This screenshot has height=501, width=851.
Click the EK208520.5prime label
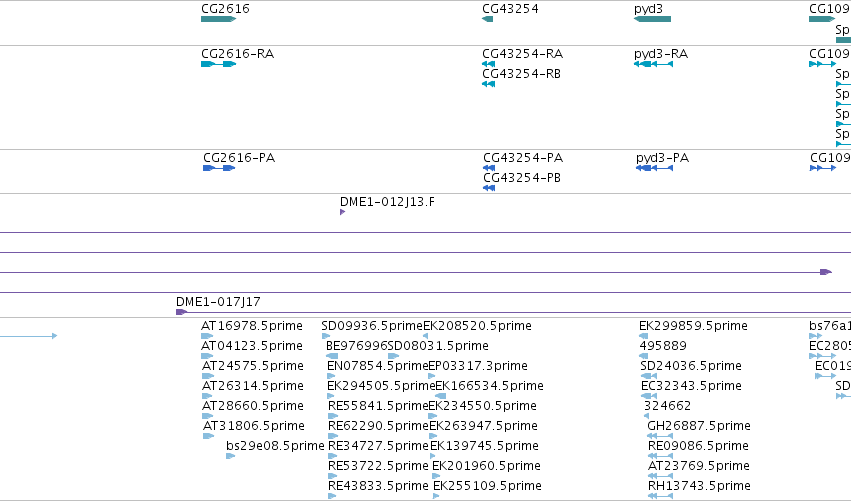477,326
